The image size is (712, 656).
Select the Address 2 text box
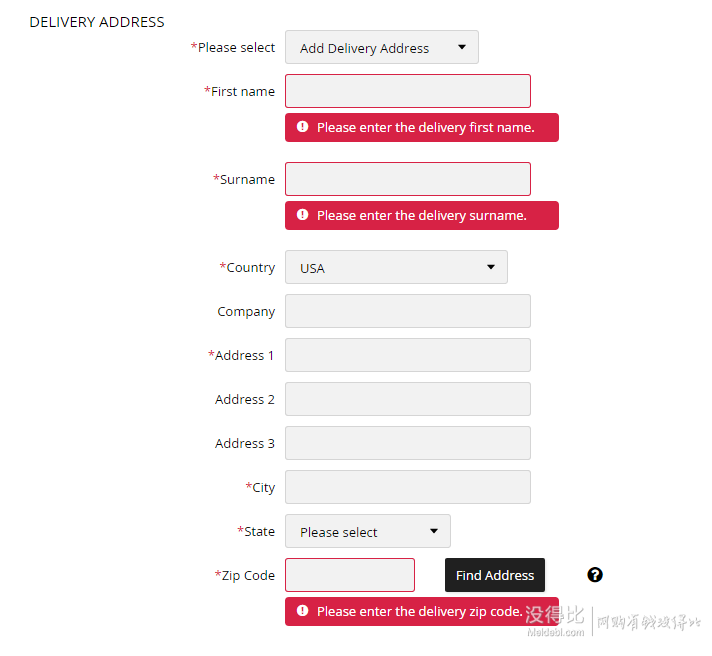408,399
